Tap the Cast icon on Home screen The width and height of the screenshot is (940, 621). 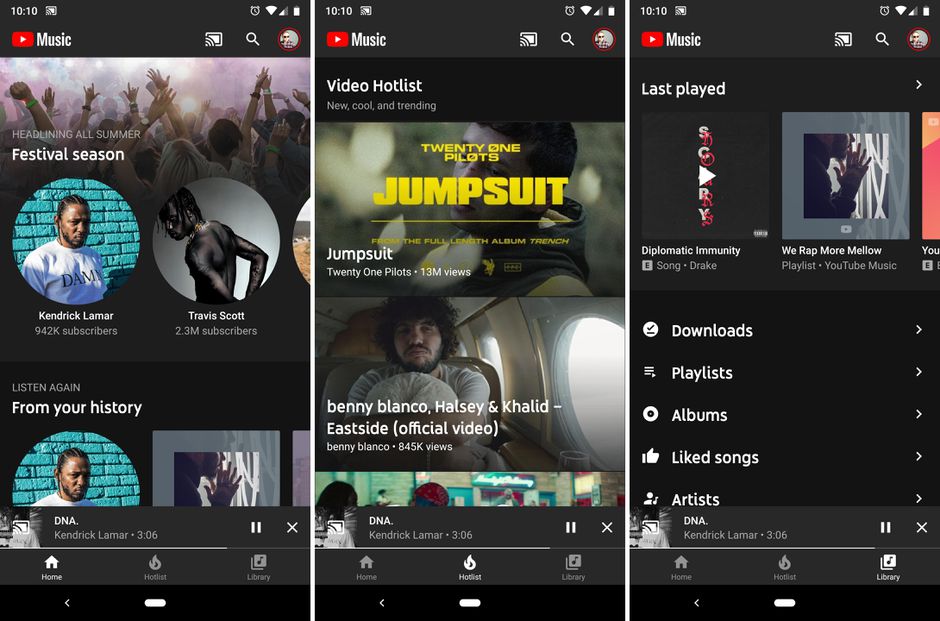(213, 40)
